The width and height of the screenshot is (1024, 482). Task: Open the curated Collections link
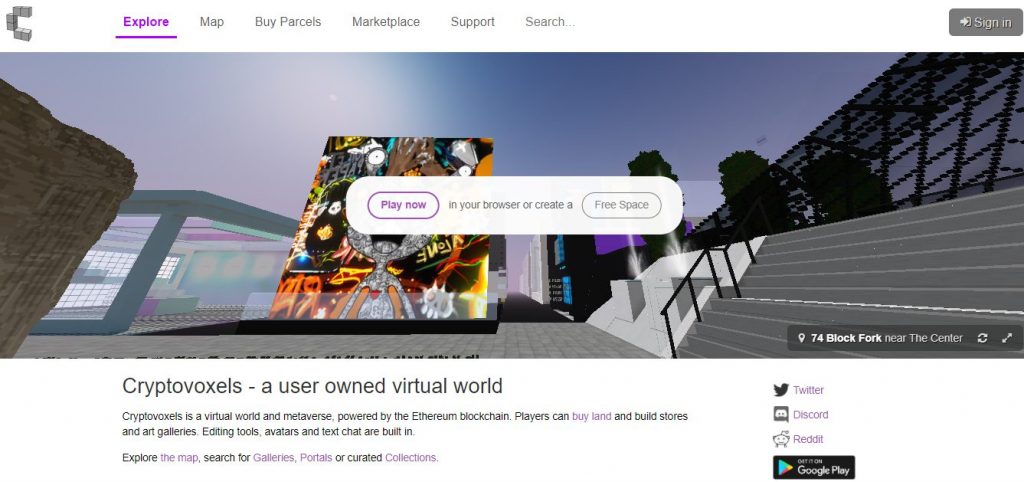411,458
